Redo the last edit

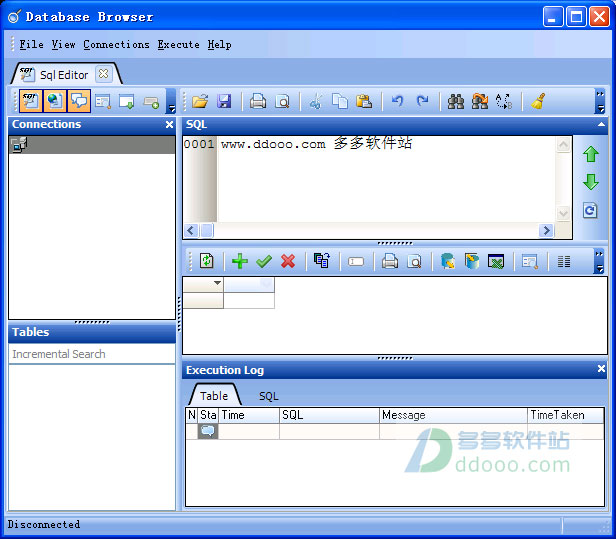pos(422,101)
